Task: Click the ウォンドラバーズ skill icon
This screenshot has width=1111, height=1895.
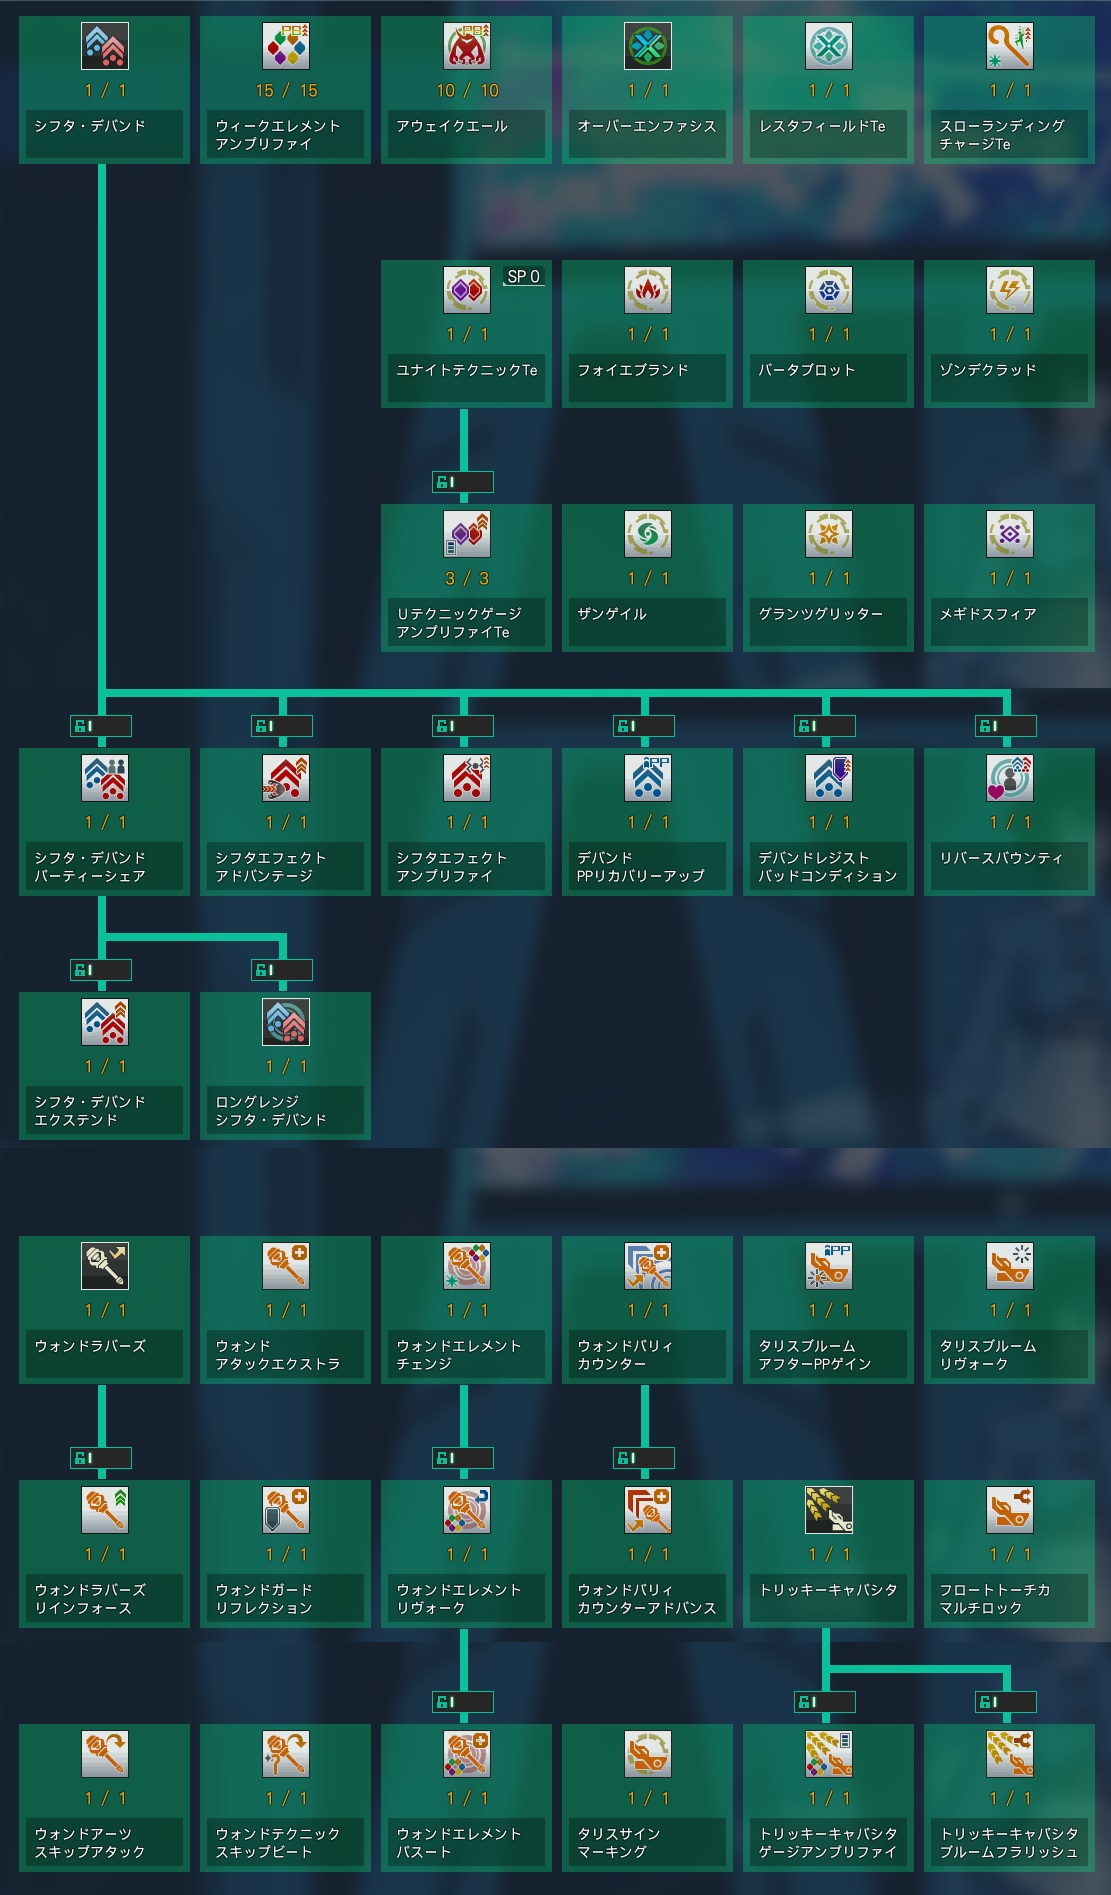Action: tap(105, 1266)
